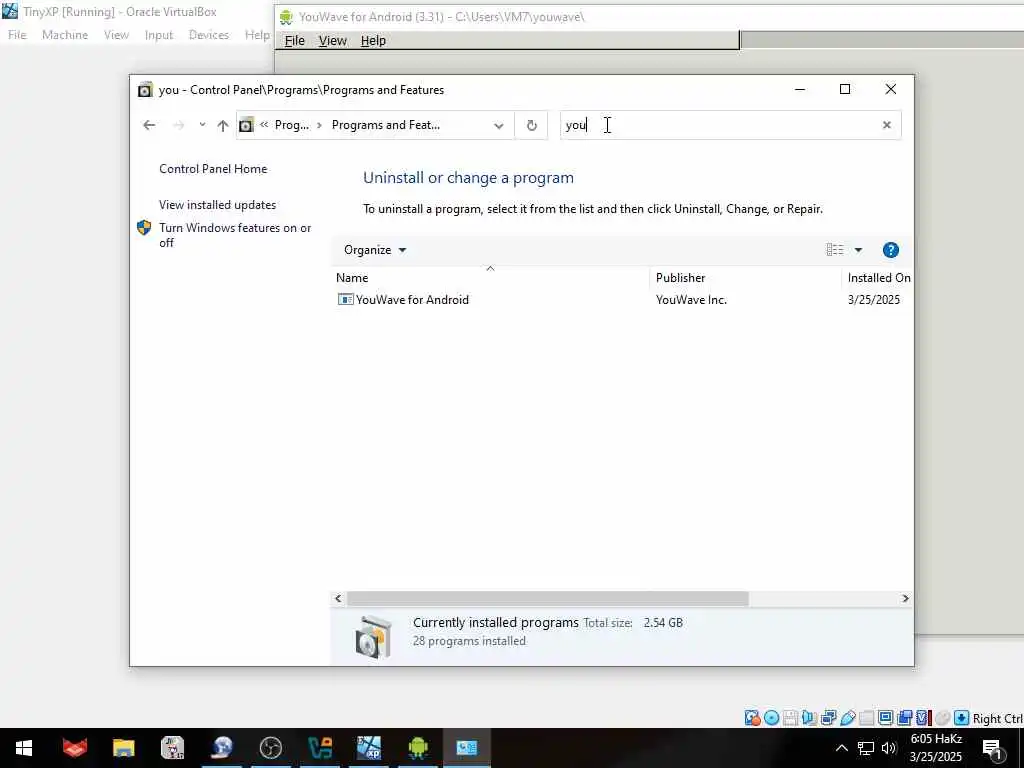Click the VirtualBox display status icon
1024x768 pixels.
click(x=886, y=718)
